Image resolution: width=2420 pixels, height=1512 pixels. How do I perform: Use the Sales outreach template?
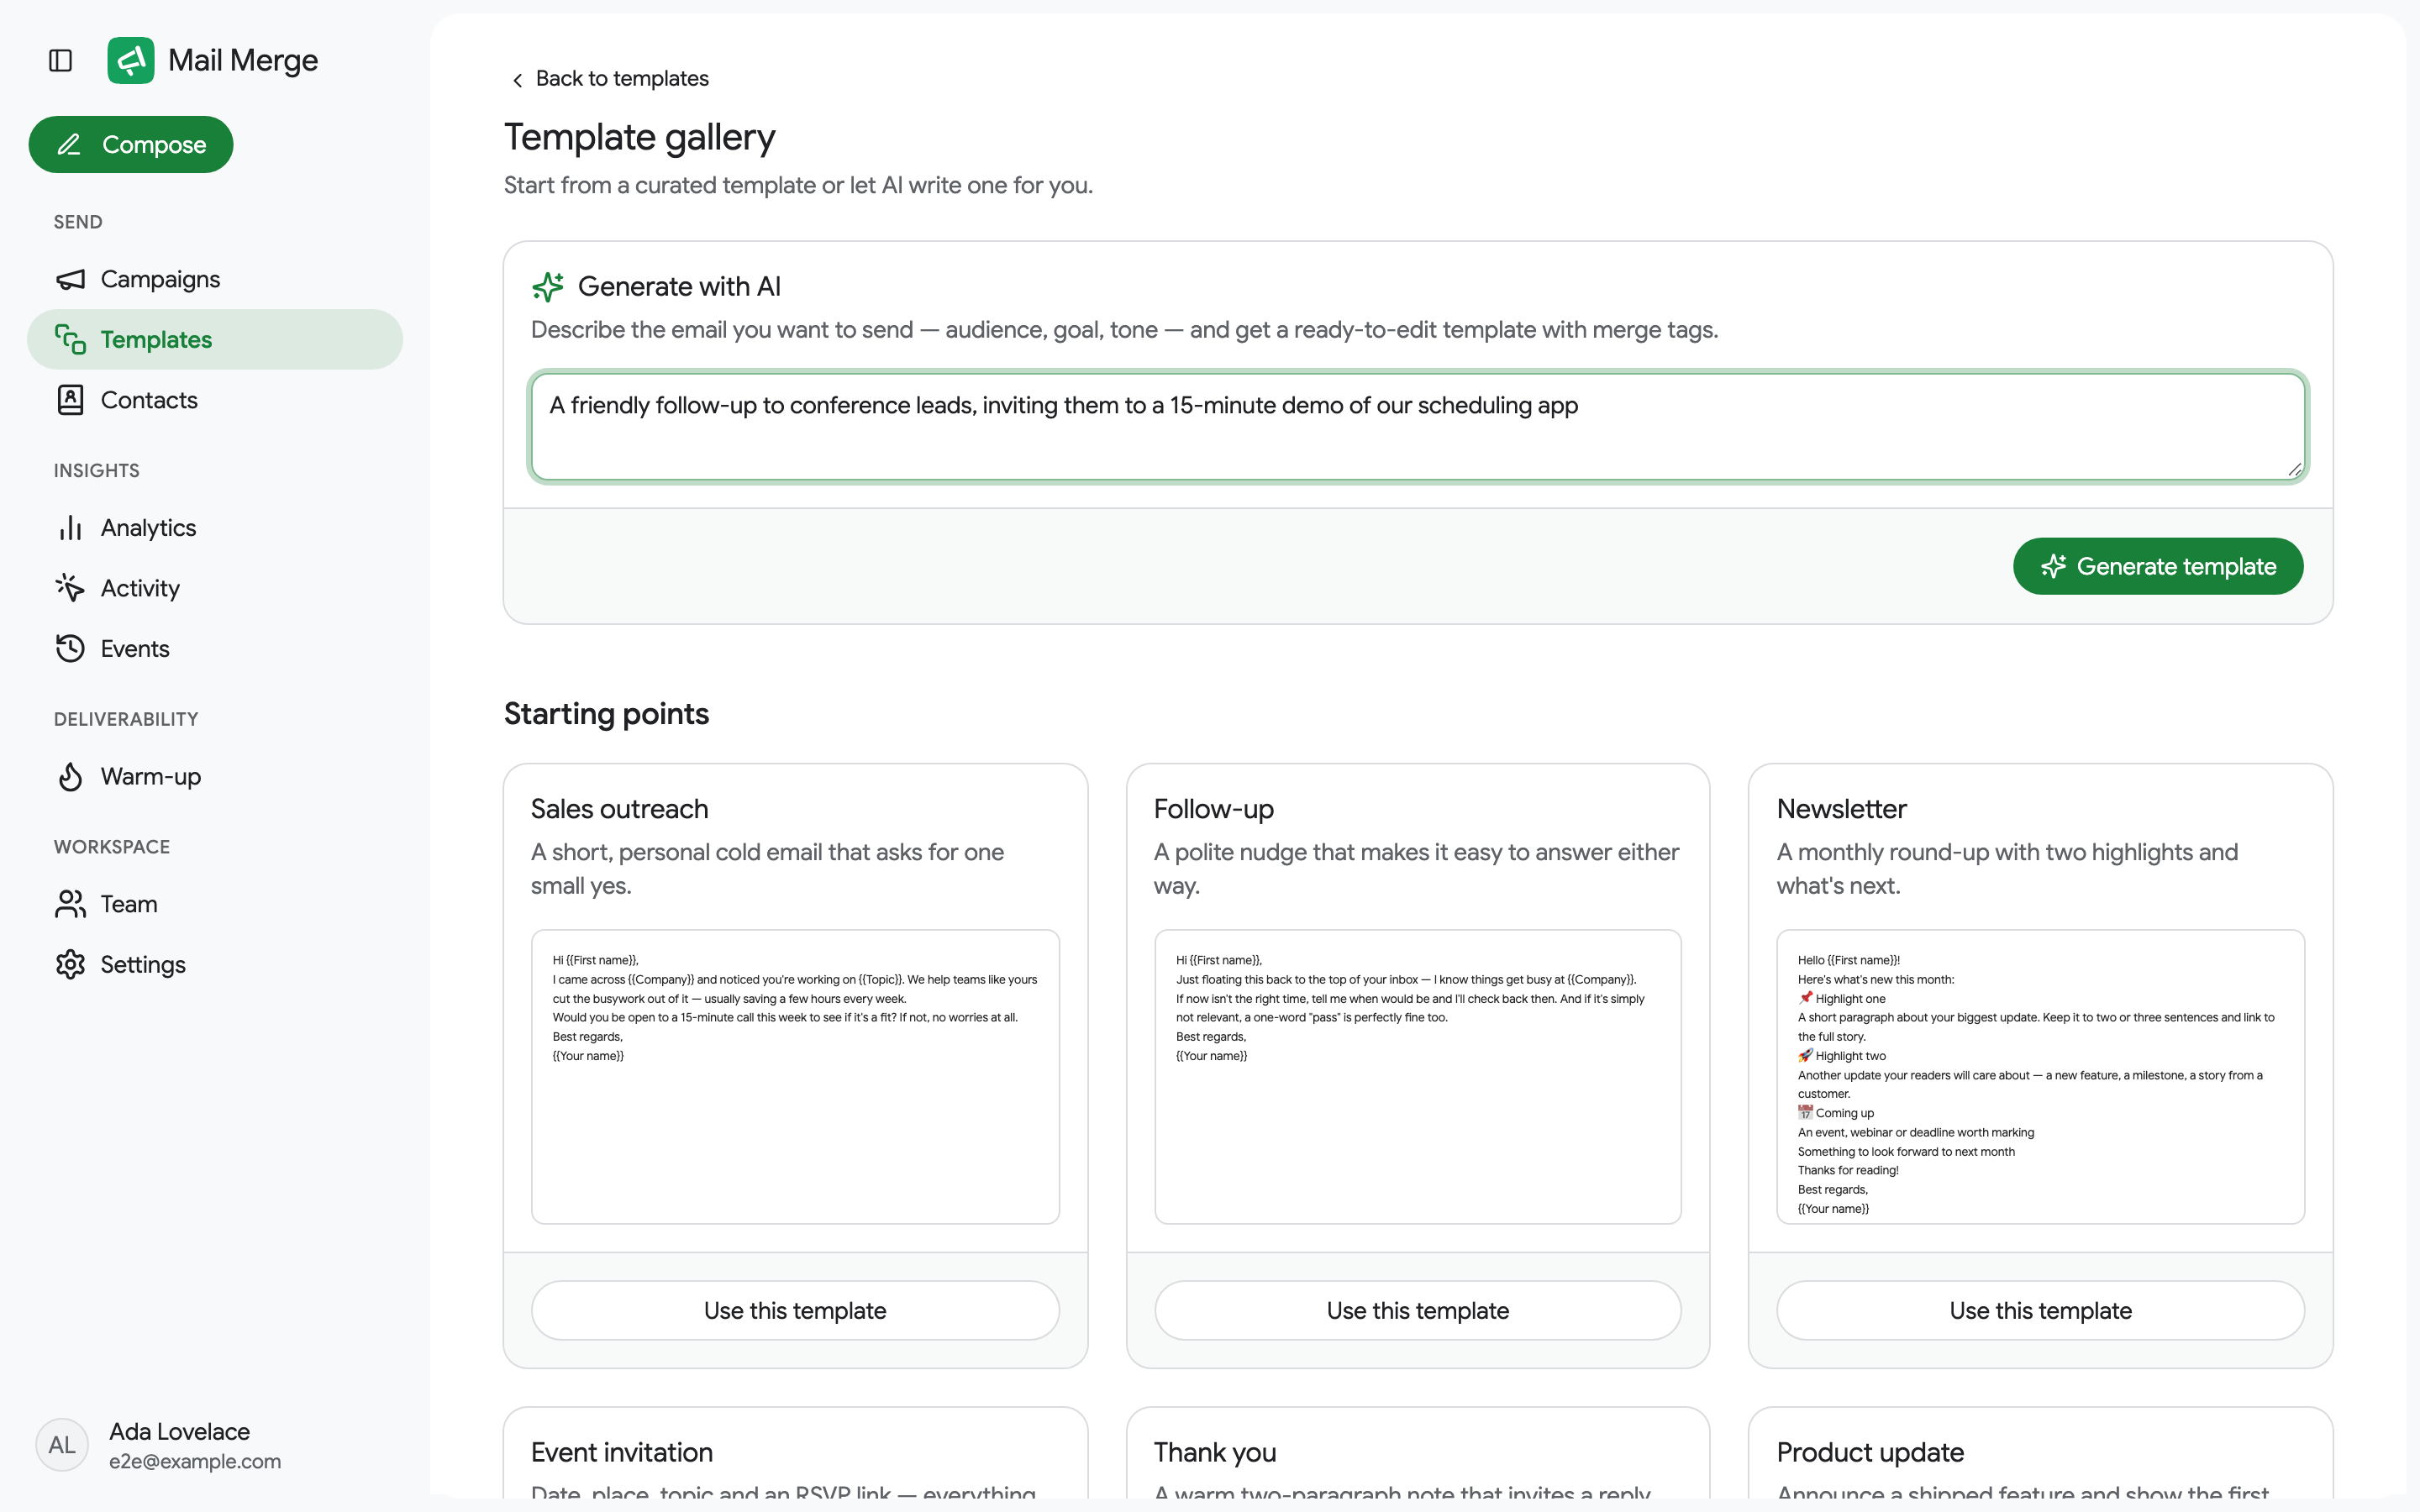click(x=795, y=1310)
